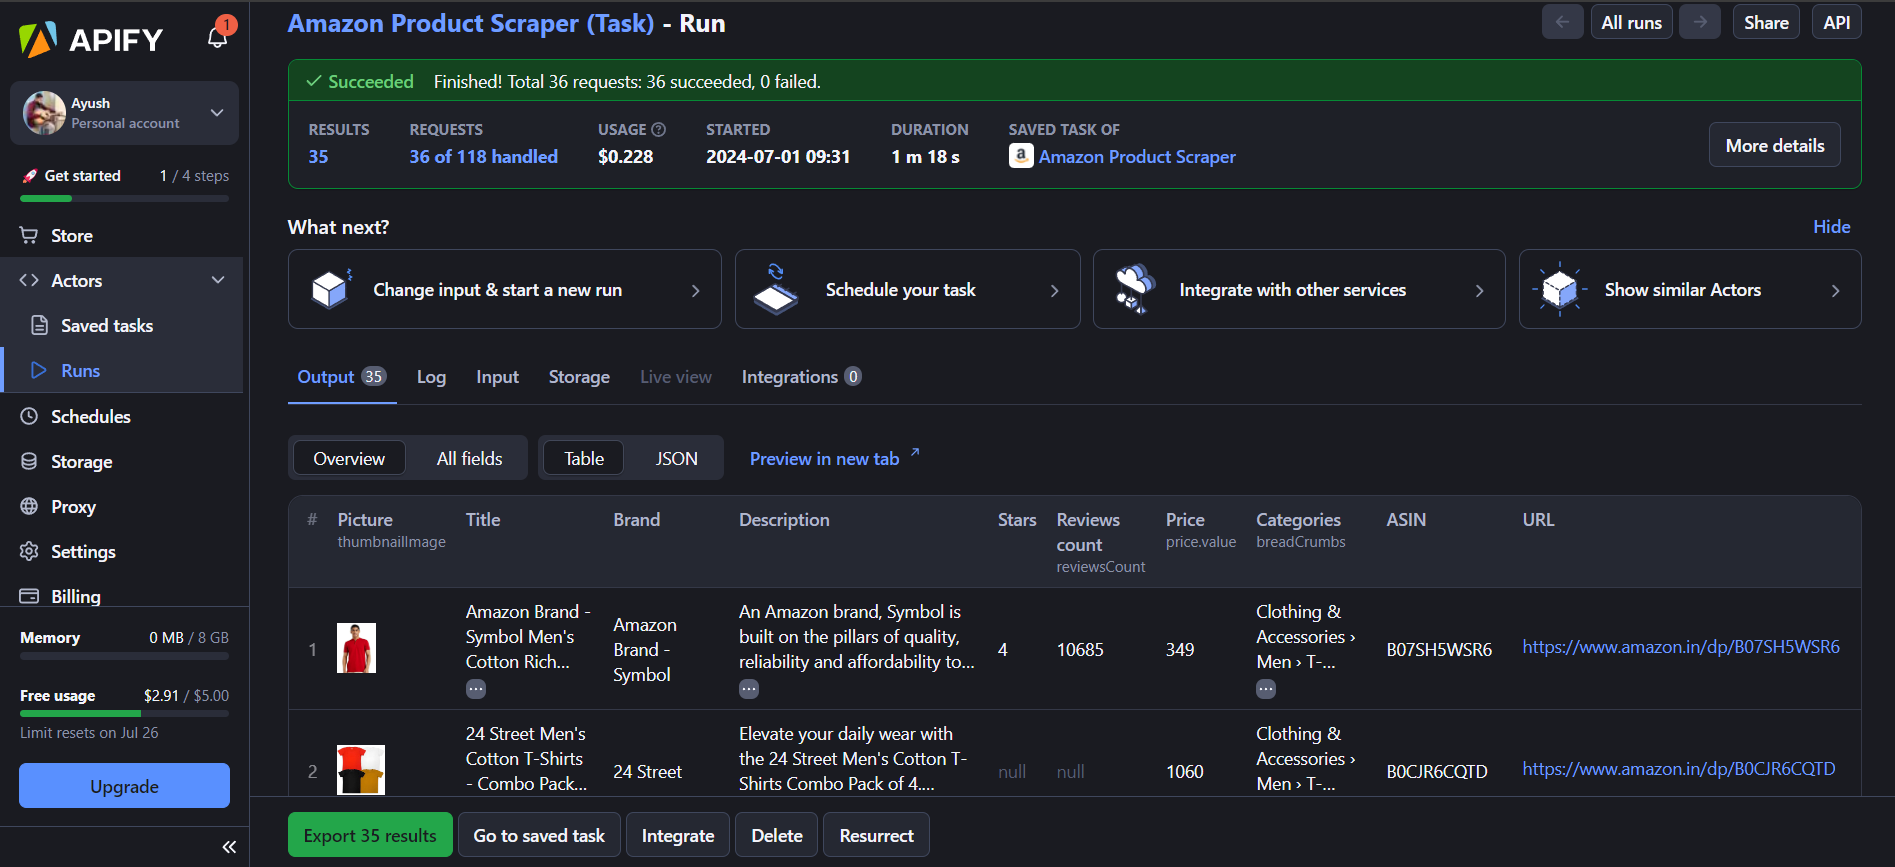Go to the previous run arrow
The image size is (1895, 867).
point(1562,22)
